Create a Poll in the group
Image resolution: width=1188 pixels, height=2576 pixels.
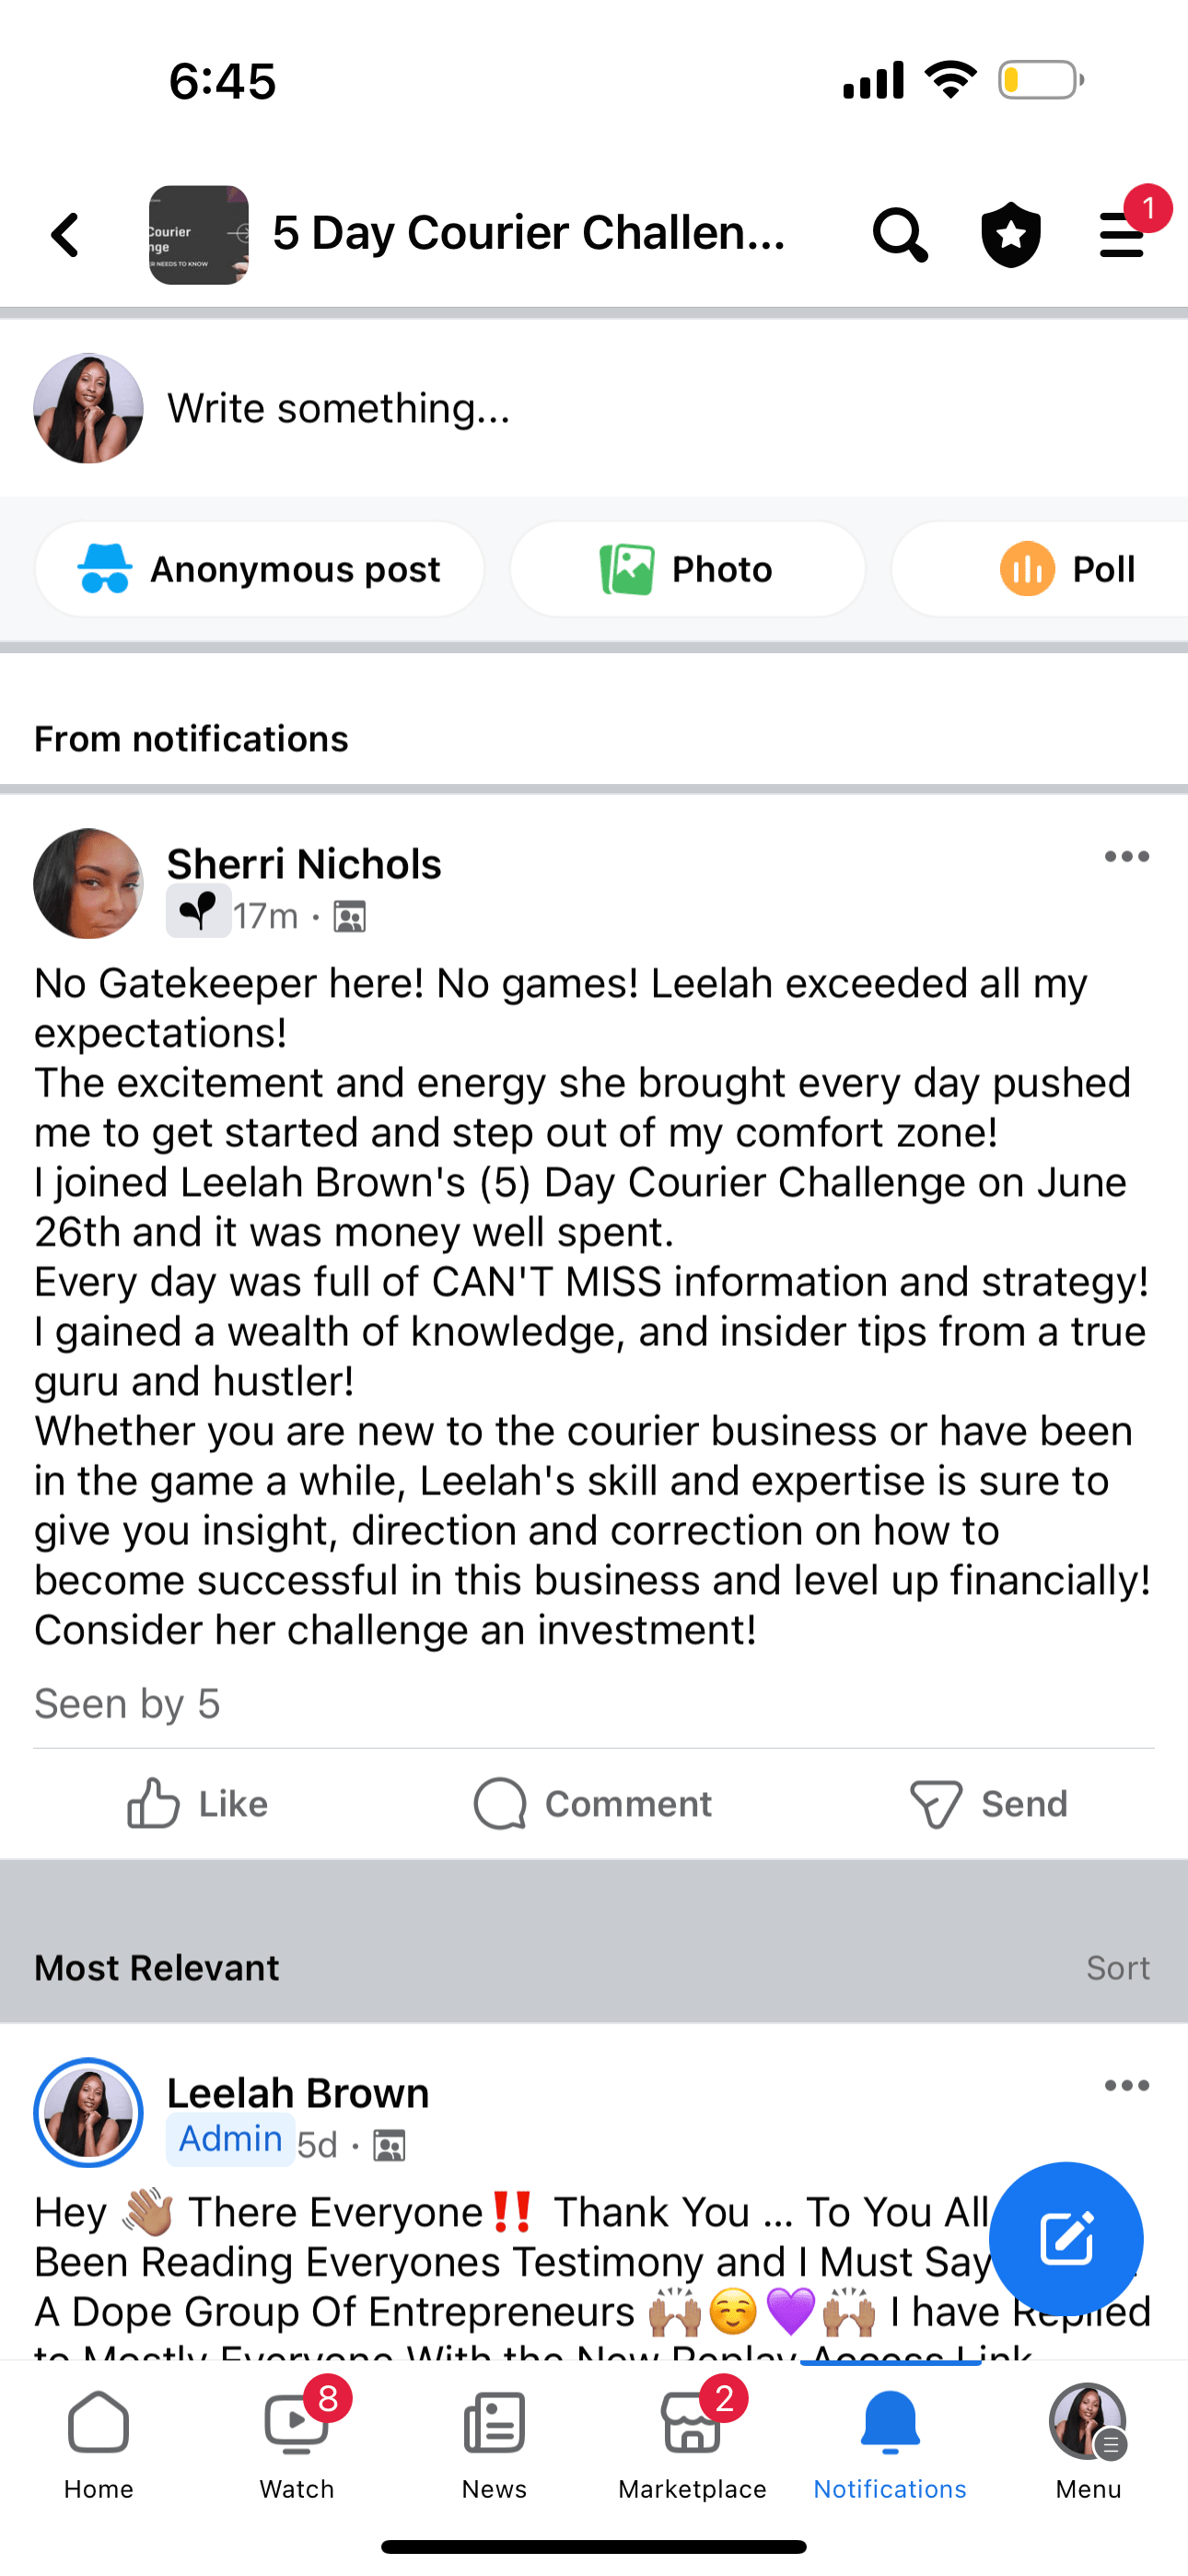click(x=1066, y=569)
